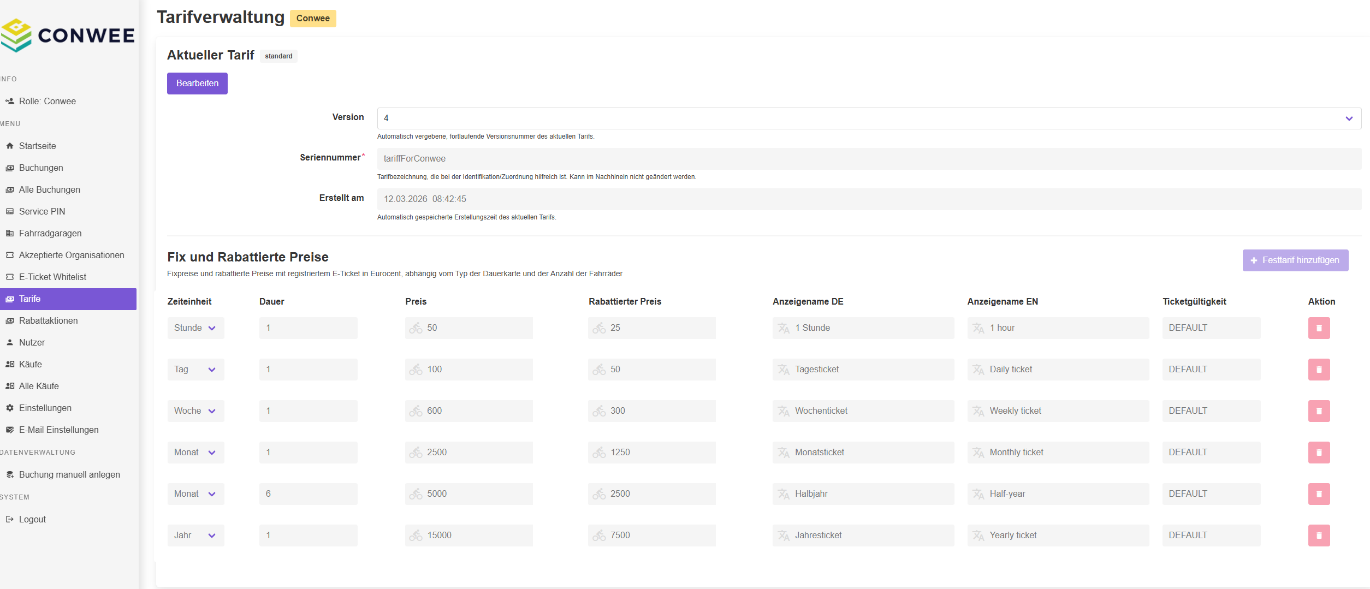
Task: Click the icon beside Fahrradgaragen
Action: coord(10,233)
